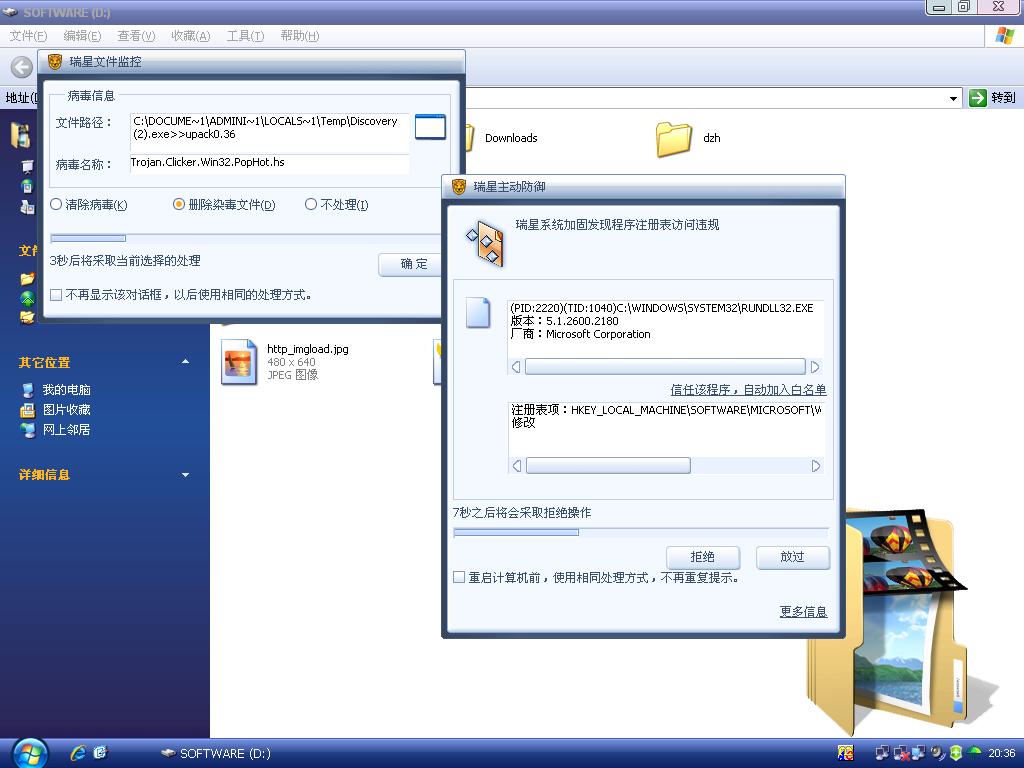Image resolution: width=1024 pixels, height=768 pixels.
Task: Click the active defense countdown progress bar
Action: (x=641, y=532)
